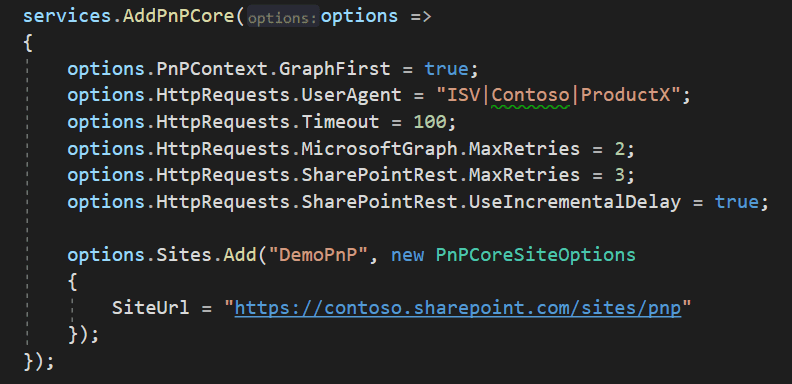Click the PnPContext identifier
Viewport: 792px width, 384px height.
click(212, 69)
